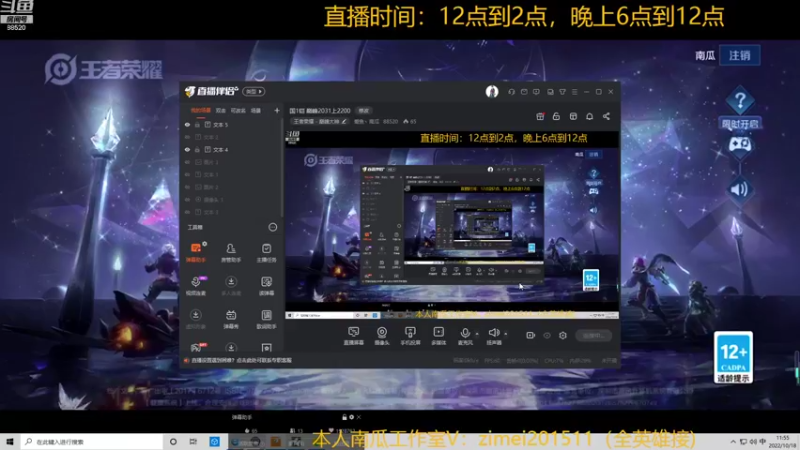Click the 12+ CADPA age rating badge
This screenshot has height=450, width=800.
tap(733, 357)
